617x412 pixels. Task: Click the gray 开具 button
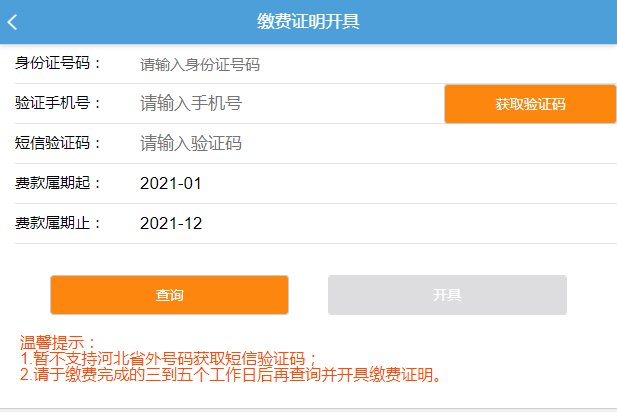tap(447, 295)
